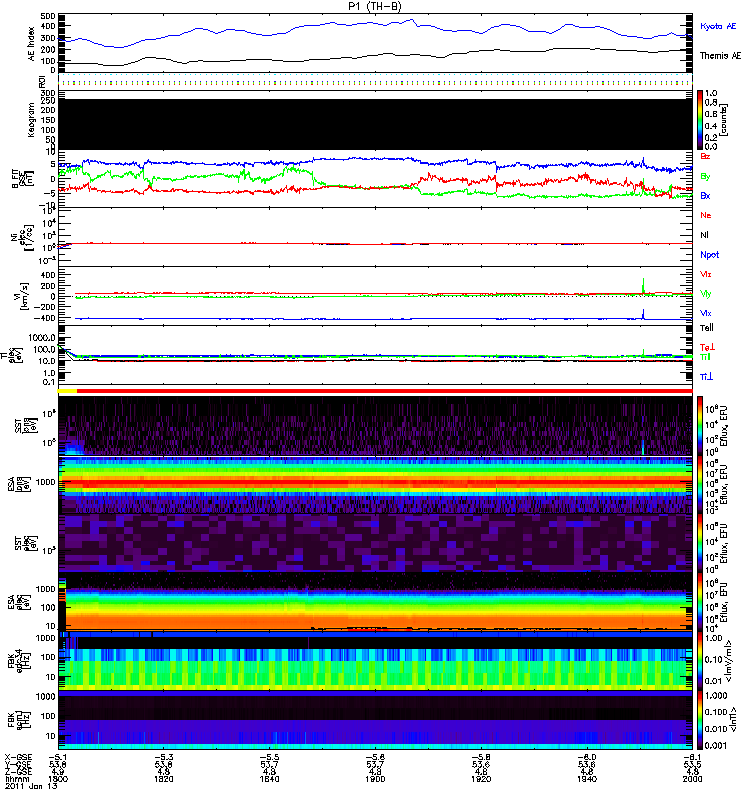Click the yellow segment of the status bar

[67, 391]
